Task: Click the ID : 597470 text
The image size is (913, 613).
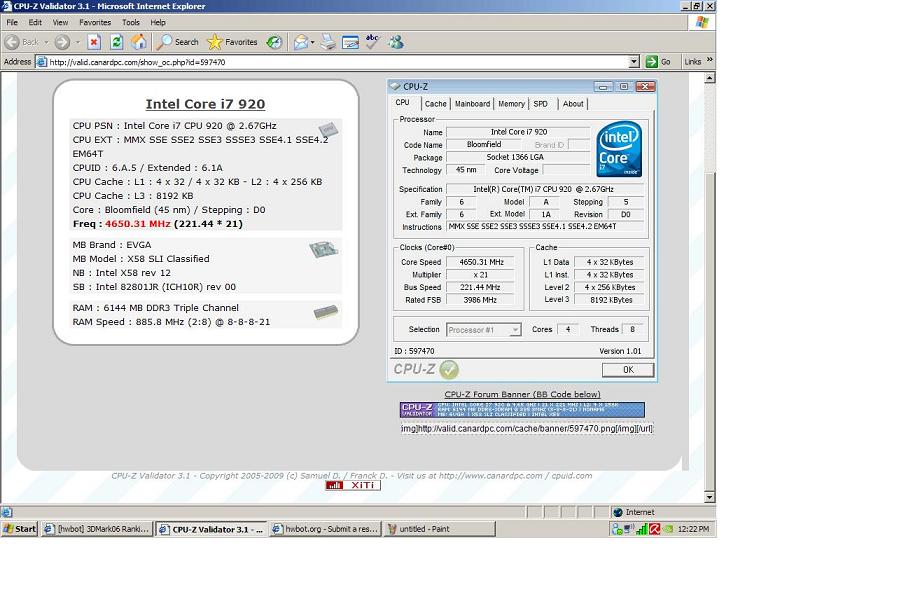Action: (x=414, y=351)
